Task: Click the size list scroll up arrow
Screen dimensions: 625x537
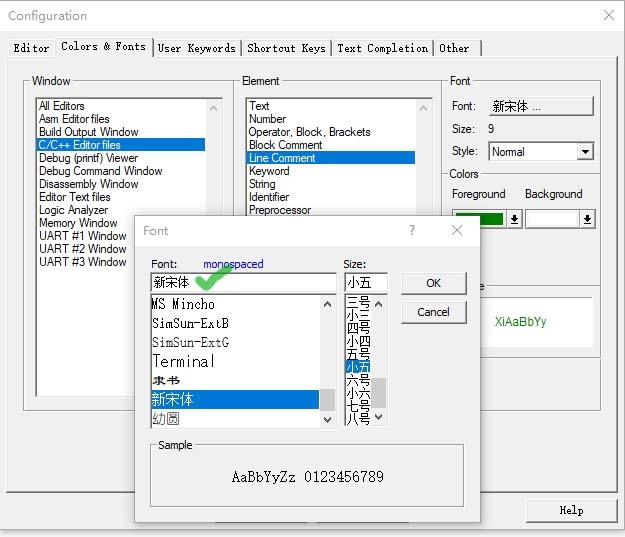Action: tap(378, 305)
